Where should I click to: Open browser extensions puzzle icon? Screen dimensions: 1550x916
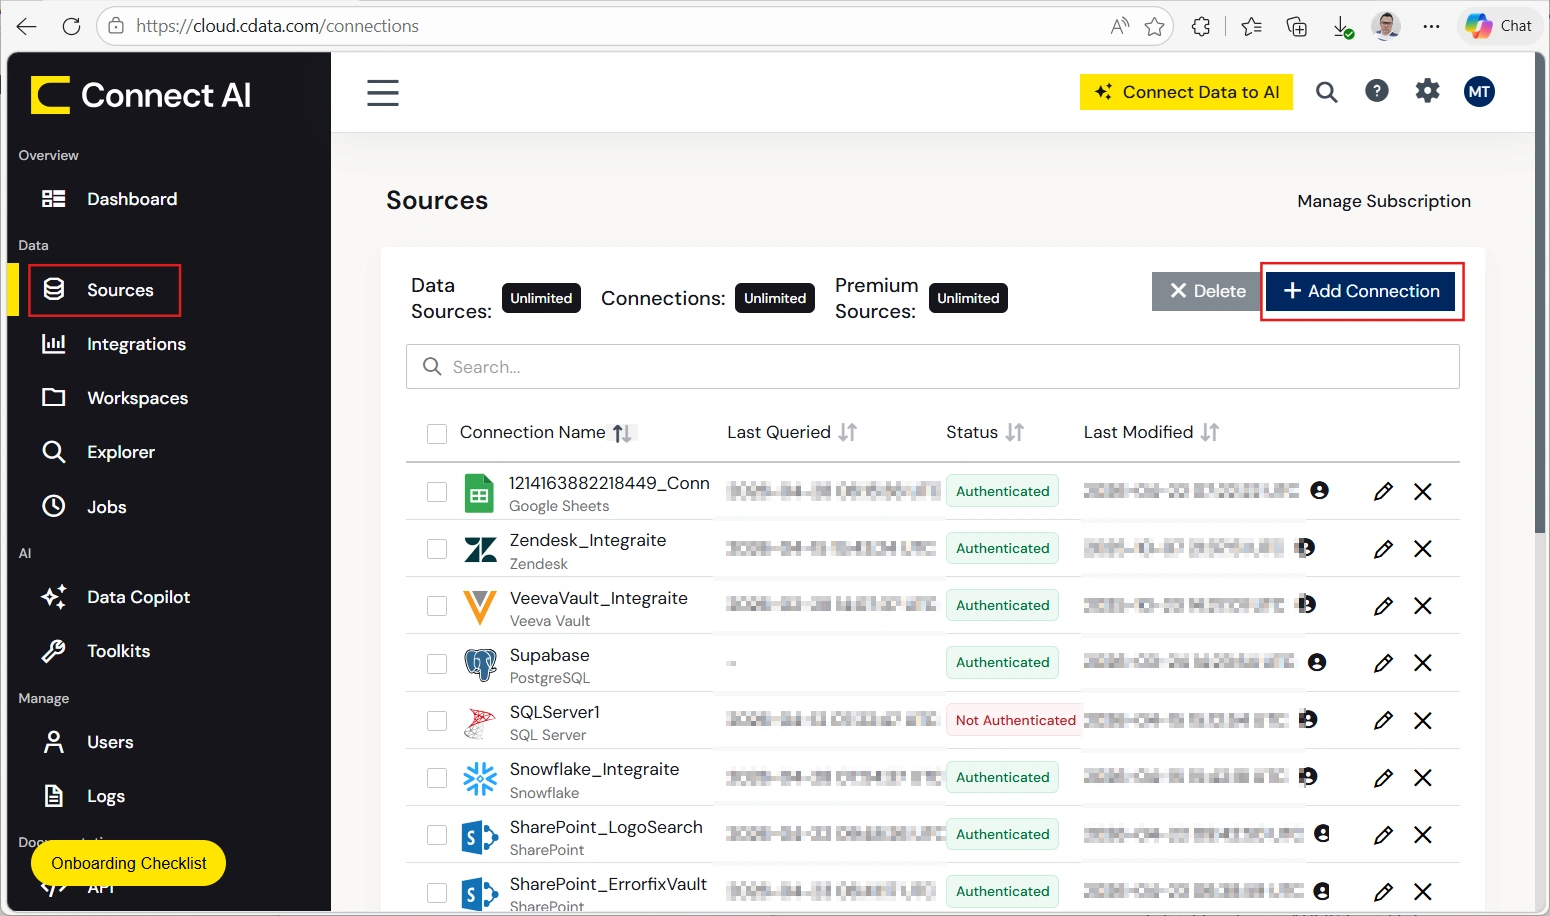[1201, 26]
